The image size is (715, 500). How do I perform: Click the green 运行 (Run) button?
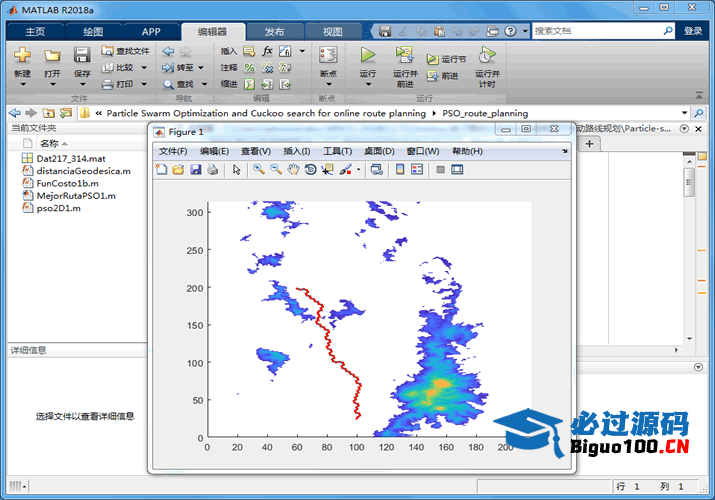[367, 56]
